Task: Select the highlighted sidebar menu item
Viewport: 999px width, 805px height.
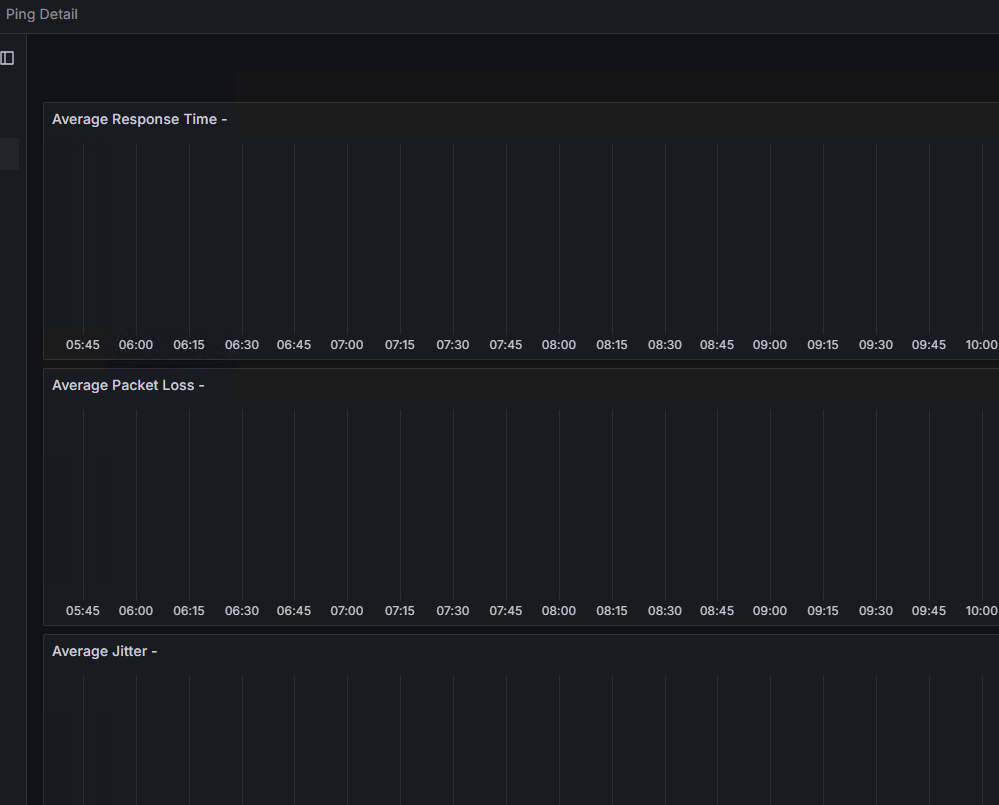Action: pyautogui.click(x=9, y=154)
